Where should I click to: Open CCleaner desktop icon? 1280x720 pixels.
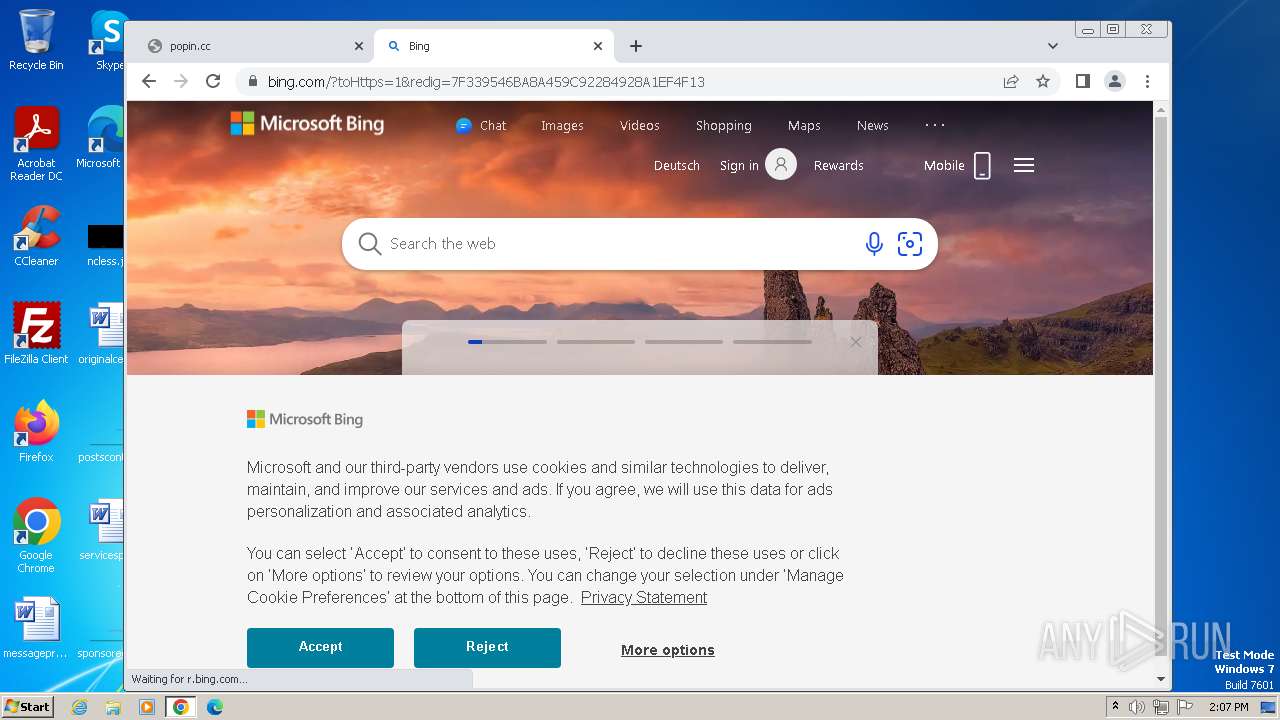tap(36, 236)
